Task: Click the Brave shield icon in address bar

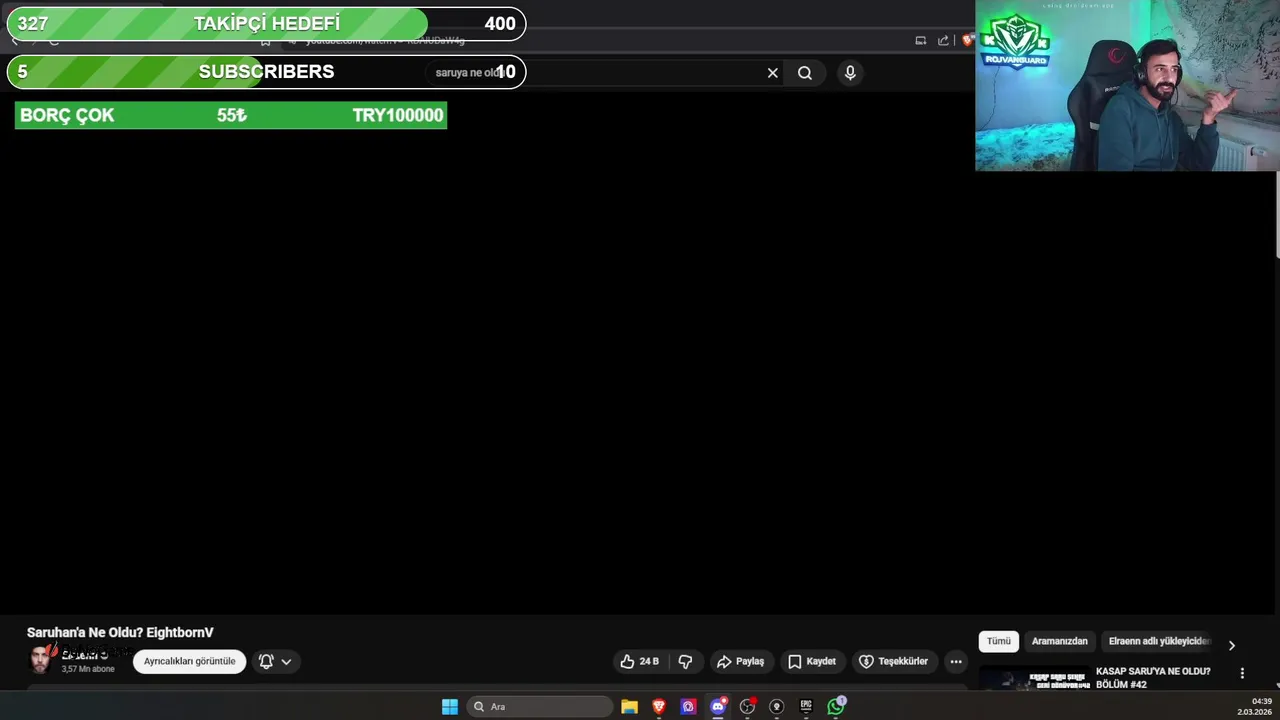Action: pos(967,41)
